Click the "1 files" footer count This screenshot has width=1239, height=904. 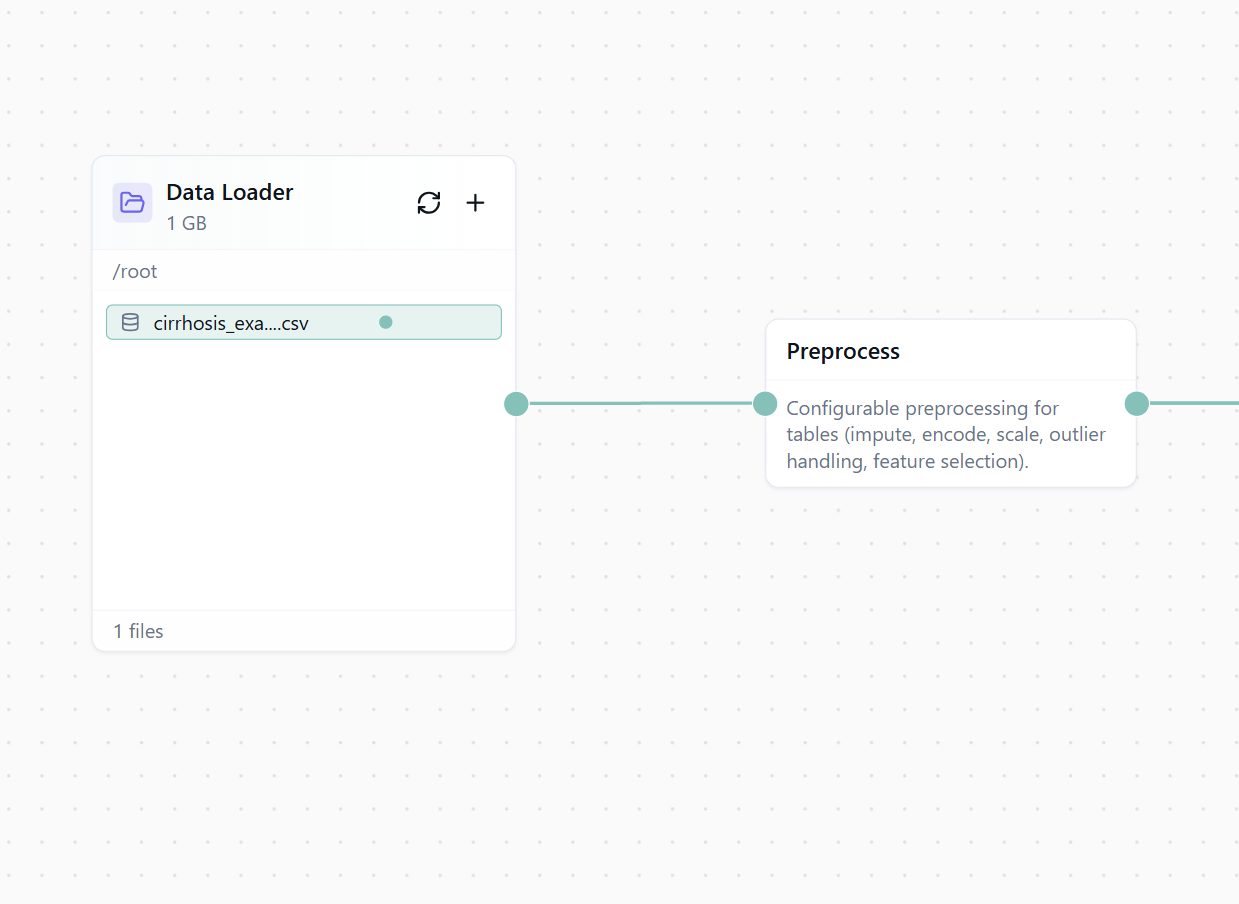click(x=138, y=631)
